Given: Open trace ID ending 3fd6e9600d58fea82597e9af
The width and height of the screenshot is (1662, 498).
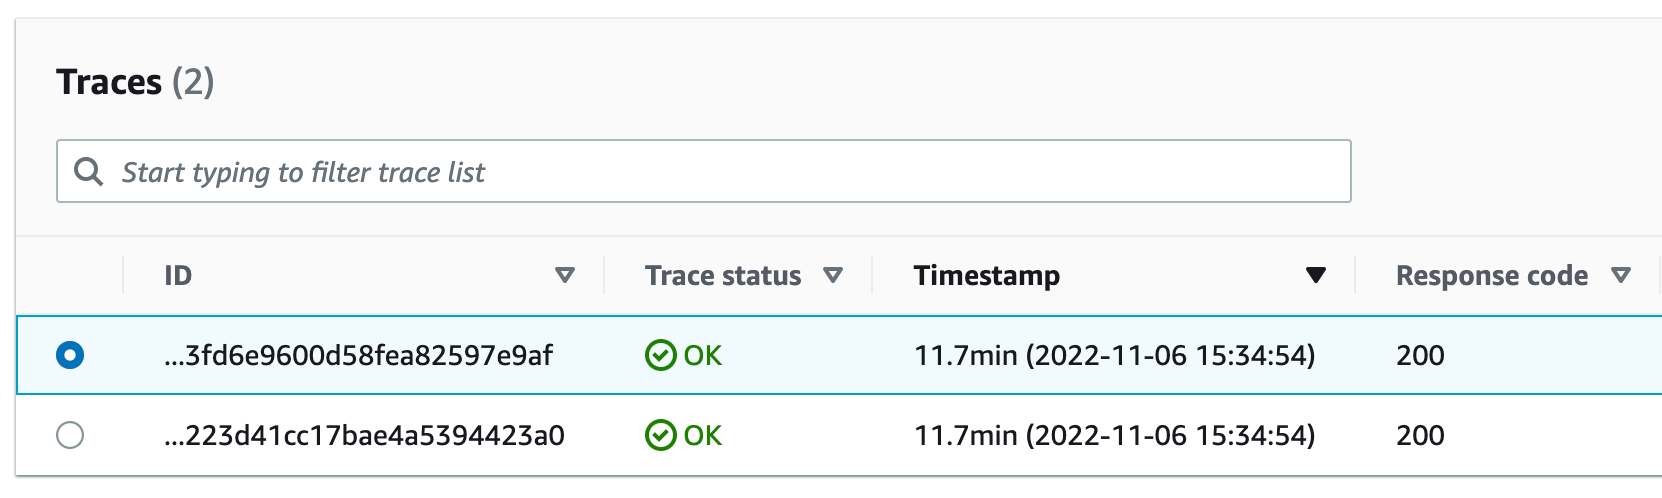Looking at the screenshot, I should (x=358, y=355).
